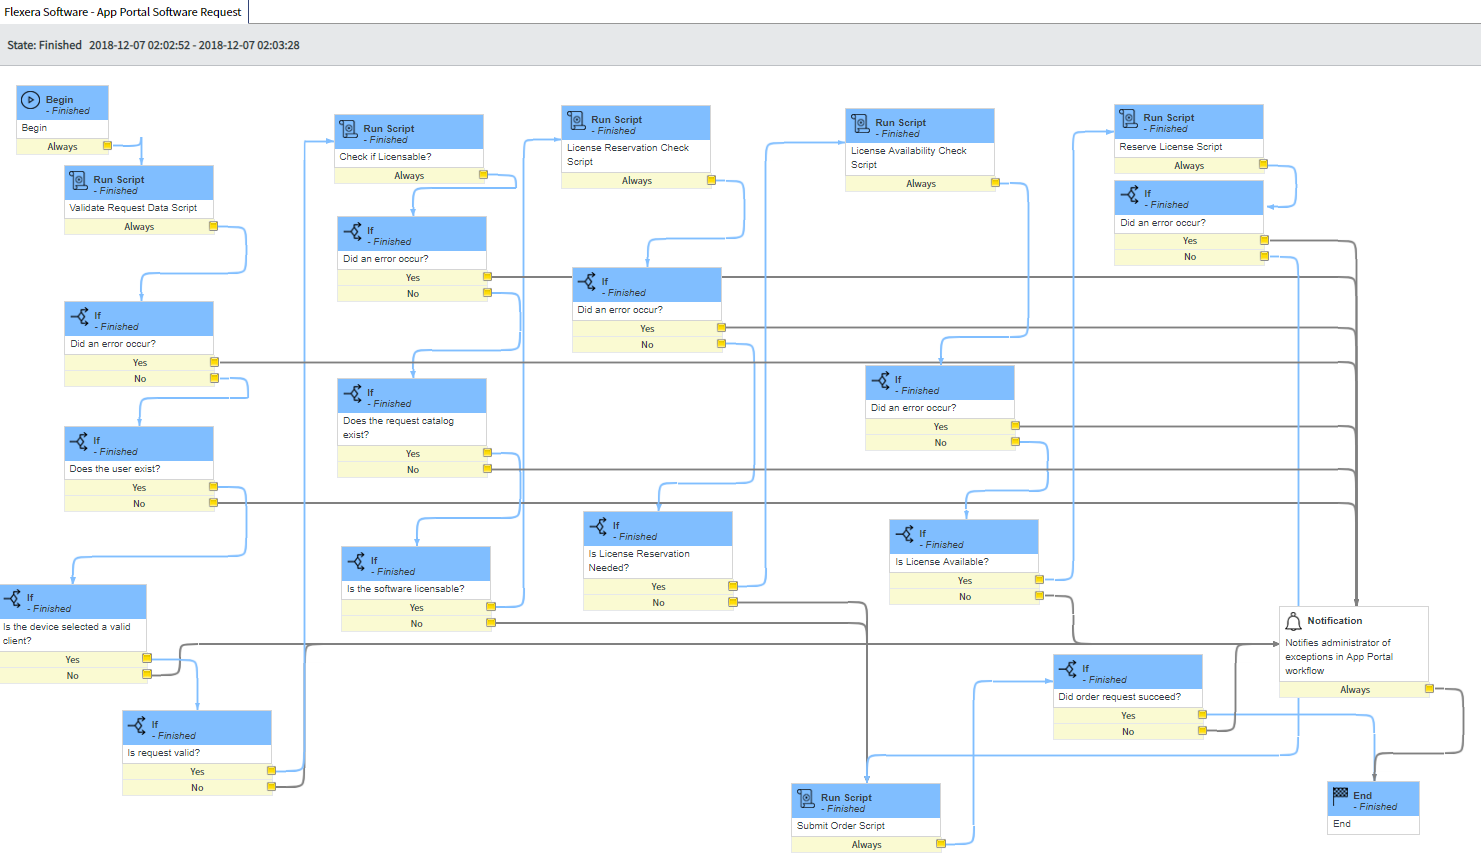Click the No port of 'Did order request succeed?'
Viewport: 1481px width, 865px height.
(1202, 731)
